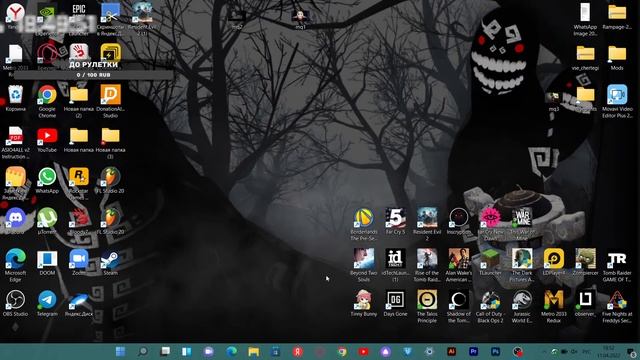Launch Tomb Raider GAME OF THE YEAR shortcut
Viewport: 640px width, 360px height.
click(617, 259)
